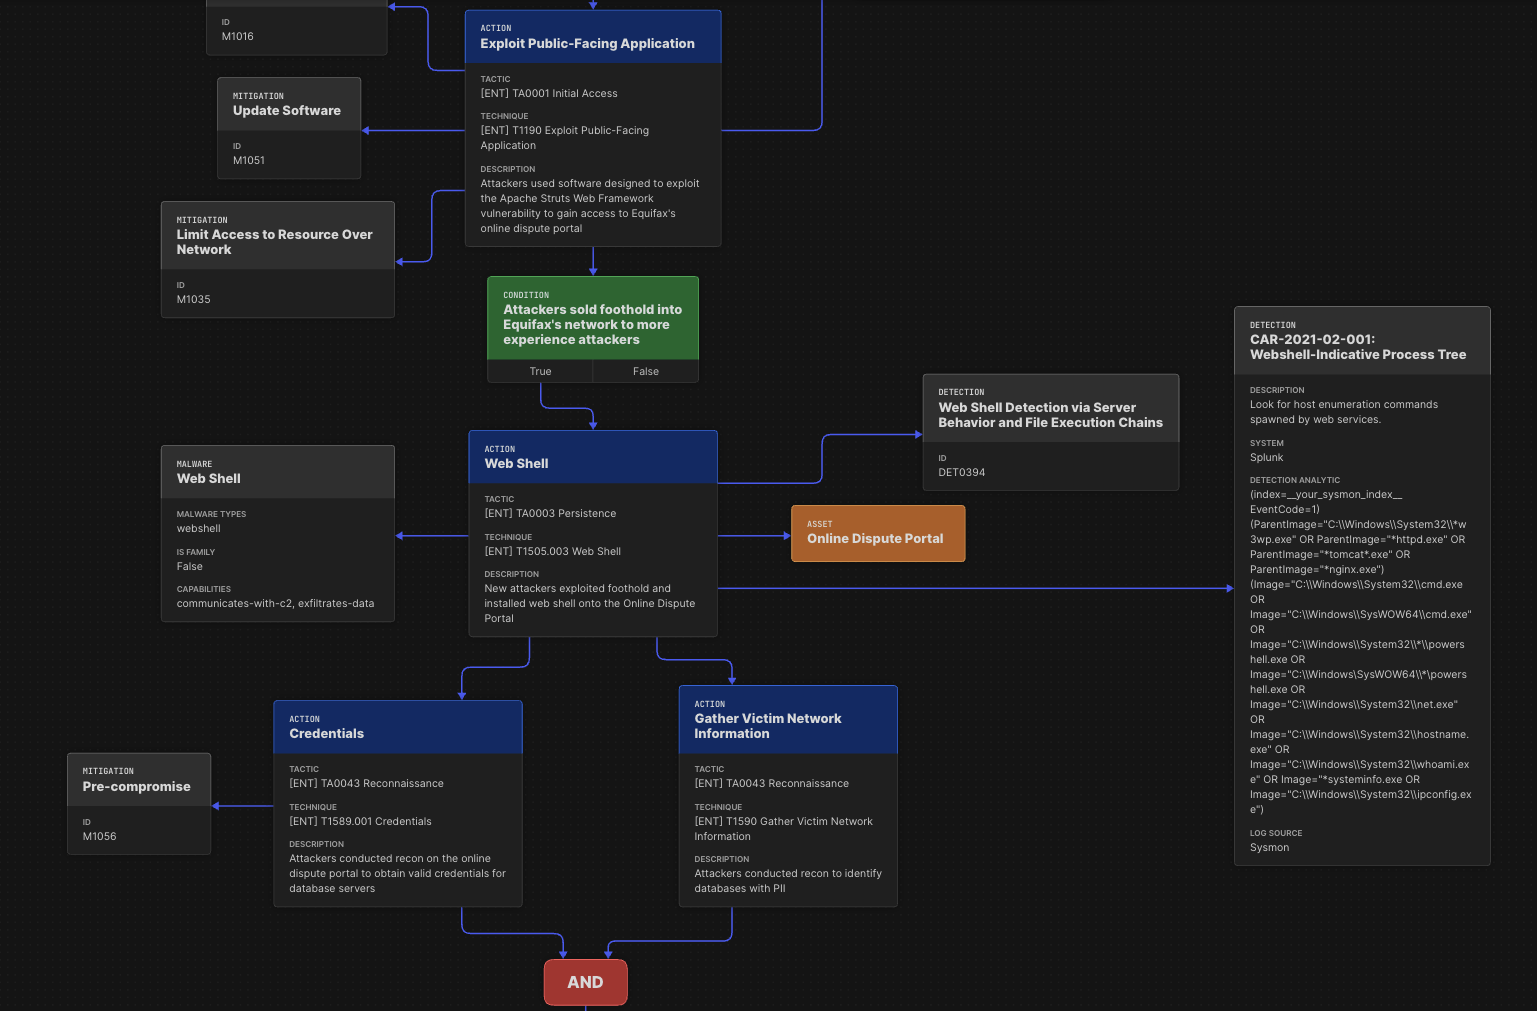
Task: Click the orange Online Dispute Portal asset node
Action: tap(878, 533)
